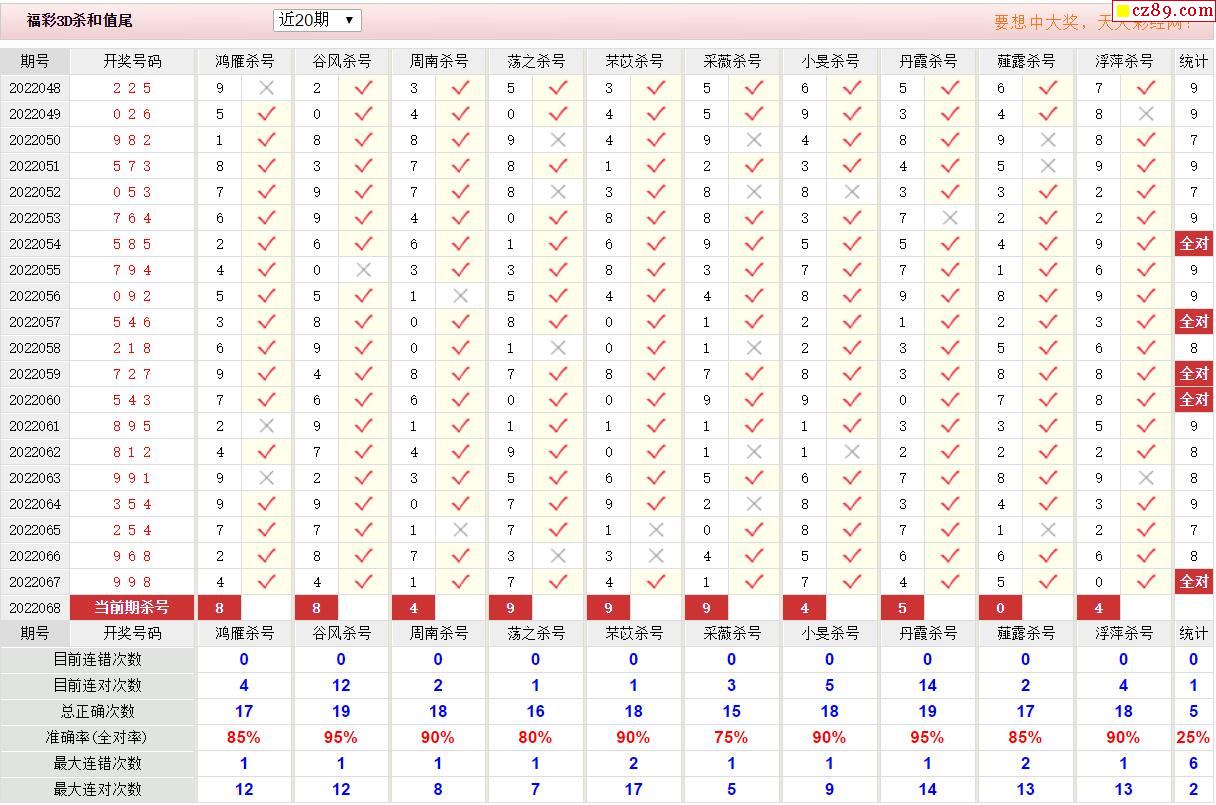The height and width of the screenshot is (805, 1216).
Task: Click the 目前连错次数 row label
Action: 97,660
